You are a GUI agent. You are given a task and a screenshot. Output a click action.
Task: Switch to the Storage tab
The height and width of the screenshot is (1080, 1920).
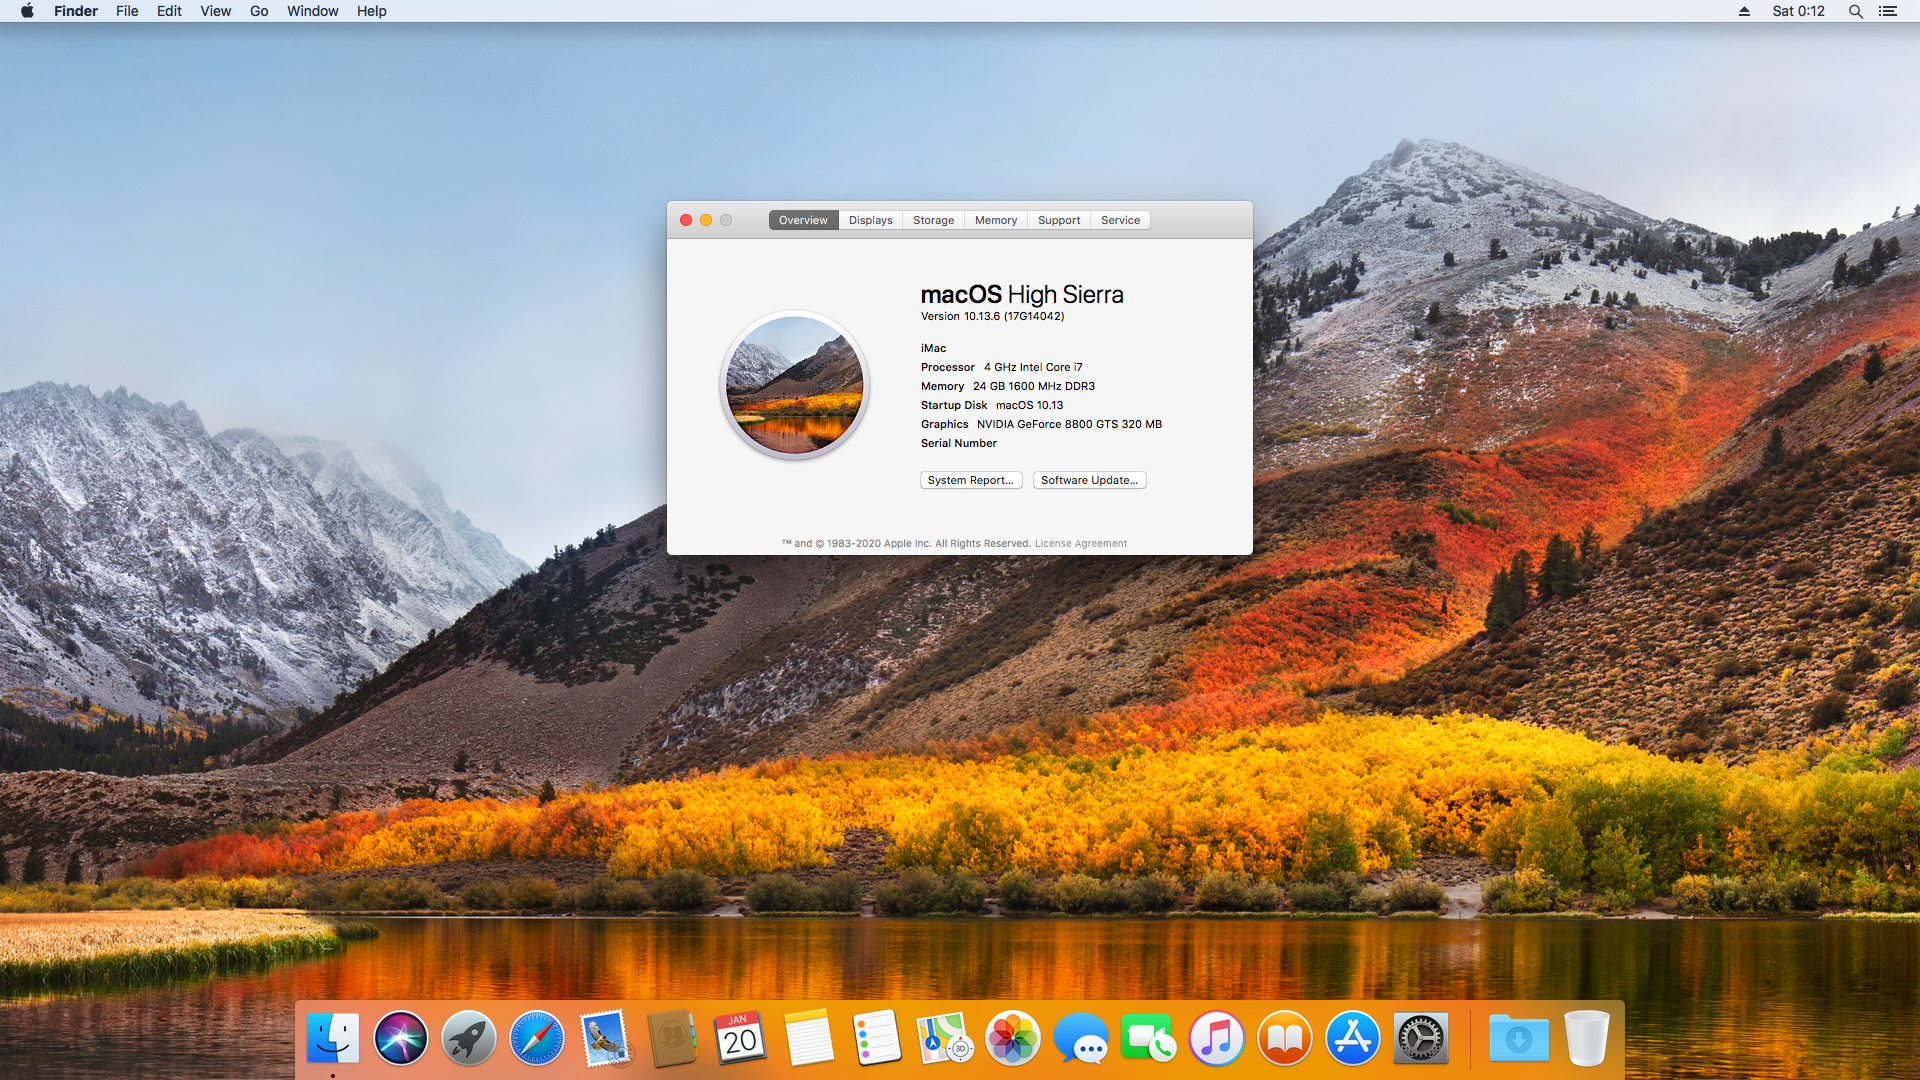(933, 220)
